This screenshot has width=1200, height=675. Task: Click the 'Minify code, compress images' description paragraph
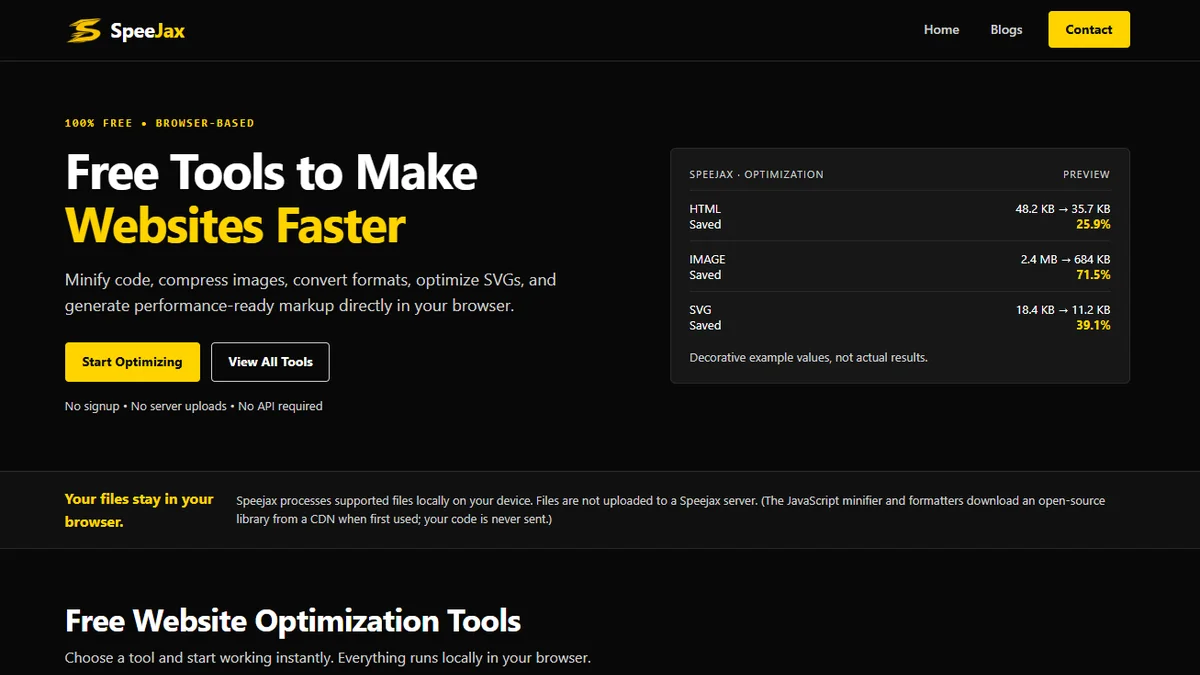[x=310, y=292]
